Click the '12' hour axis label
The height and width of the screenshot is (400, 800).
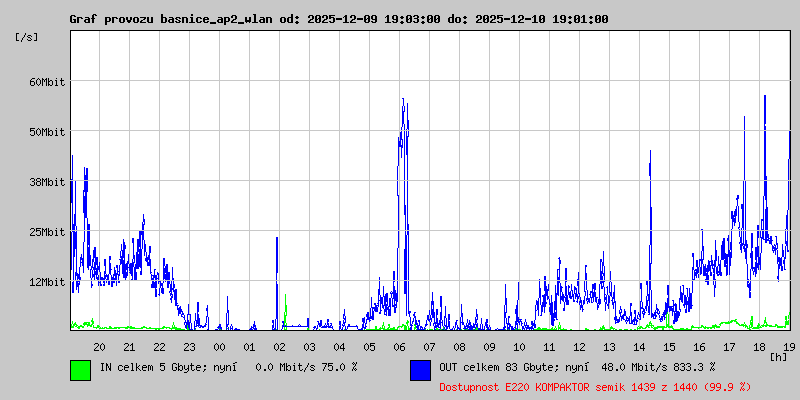tap(580, 347)
